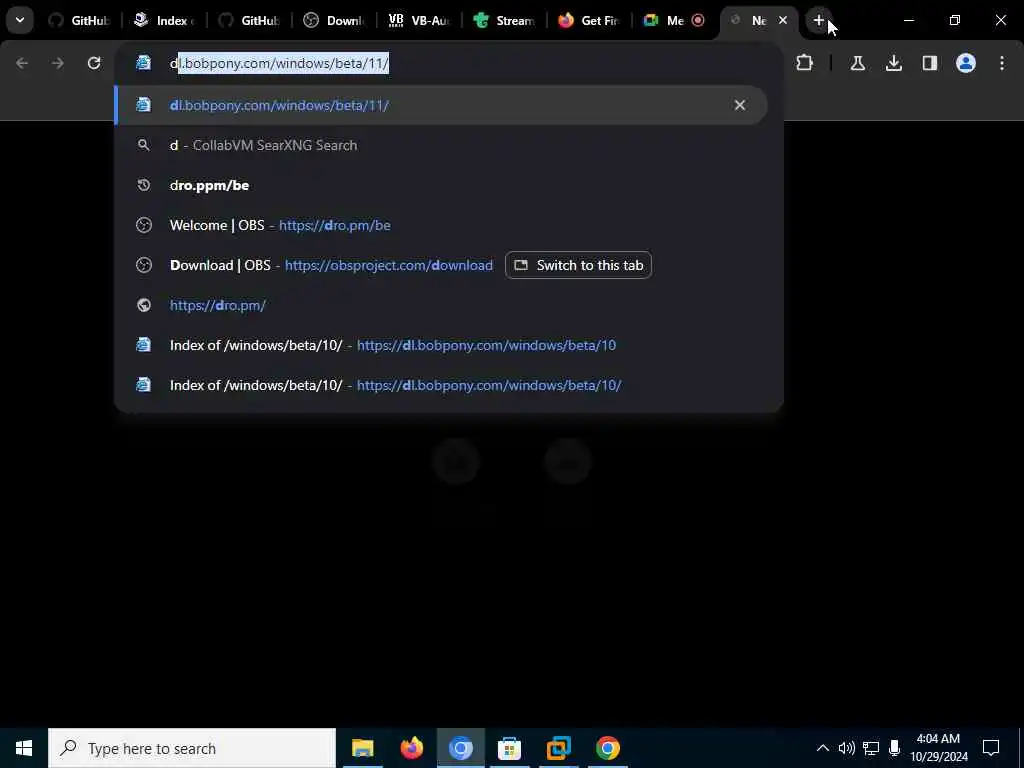The height and width of the screenshot is (768, 1024).
Task: Switch to the Stream tab
Action: 504,20
